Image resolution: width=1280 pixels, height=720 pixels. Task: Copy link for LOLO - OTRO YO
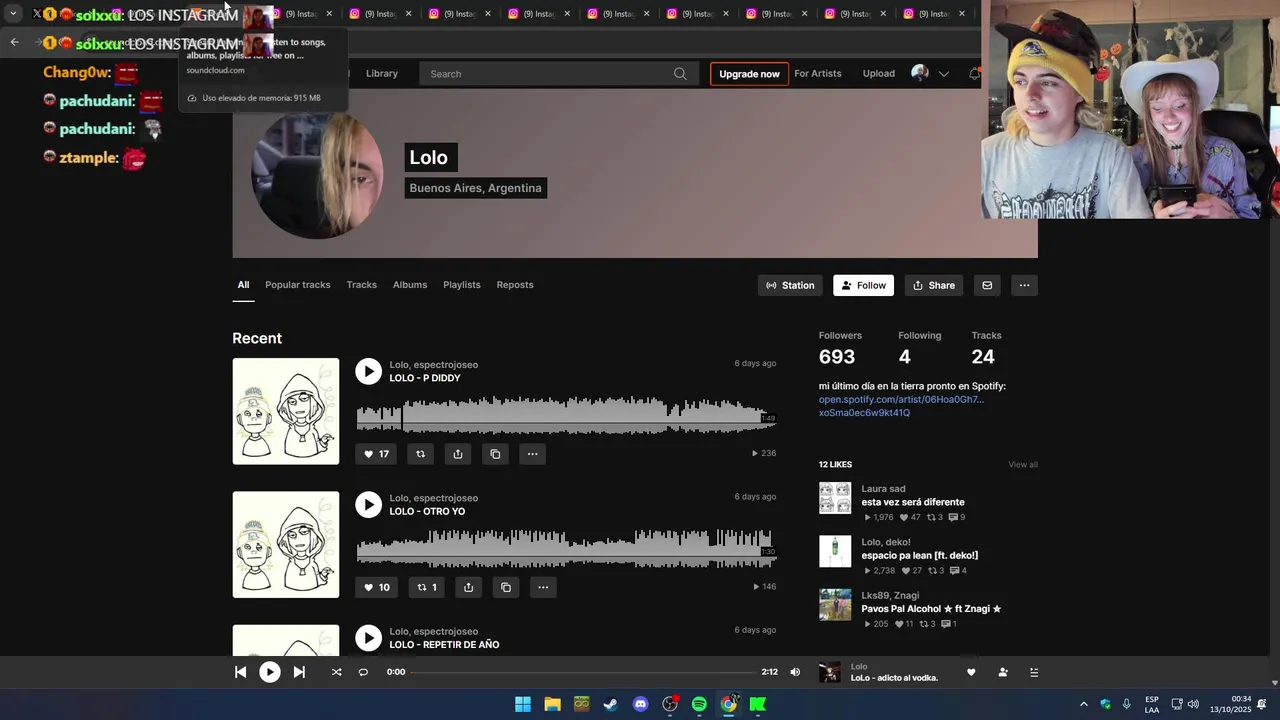pyautogui.click(x=505, y=587)
